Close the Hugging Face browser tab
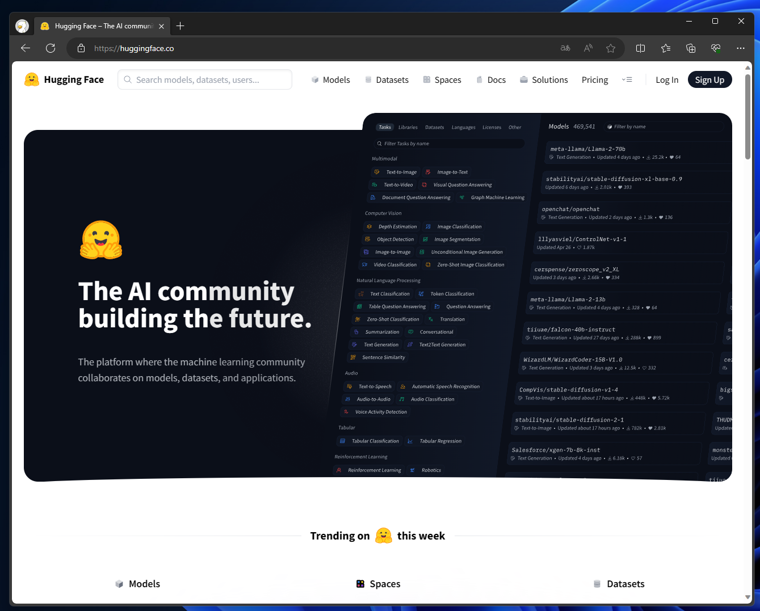The width and height of the screenshot is (760, 611). (x=161, y=26)
